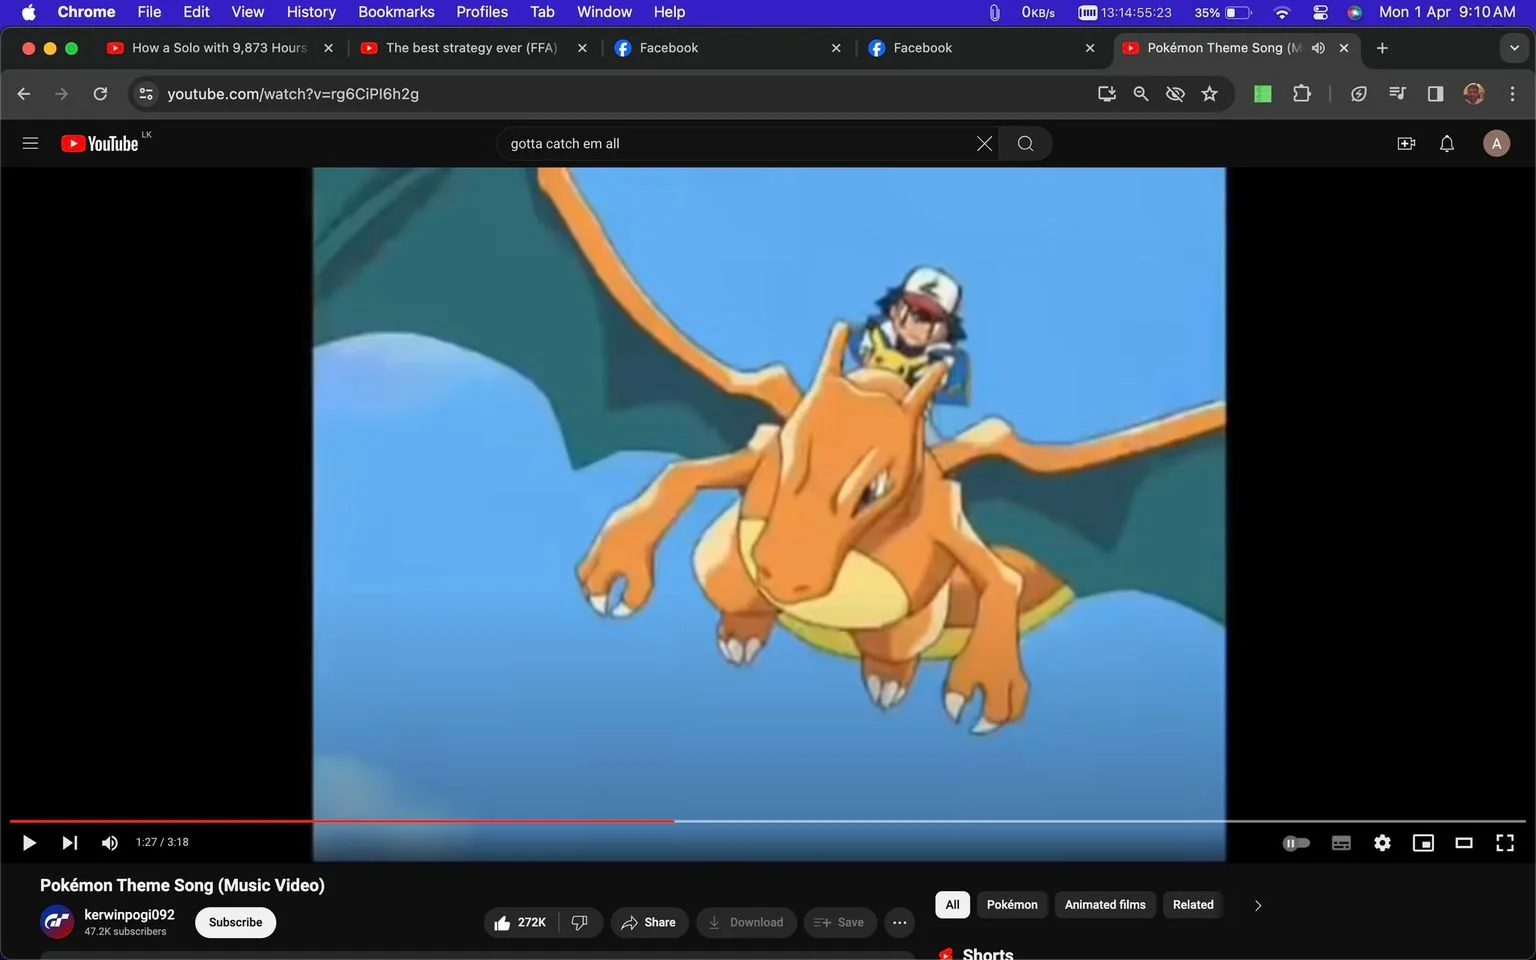Enter full screen mode

(1505, 843)
